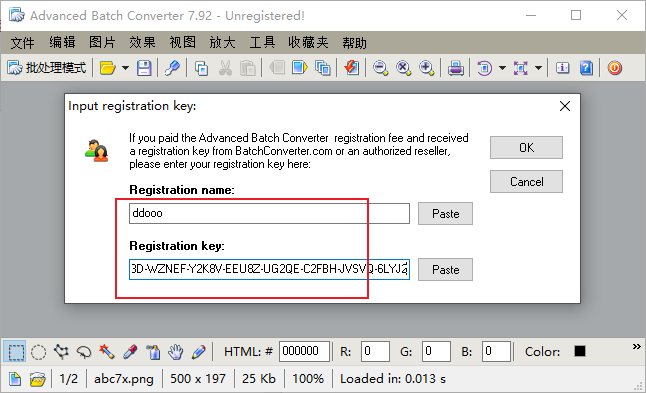
Task: Select the 100% zoom status text
Action: click(x=308, y=379)
